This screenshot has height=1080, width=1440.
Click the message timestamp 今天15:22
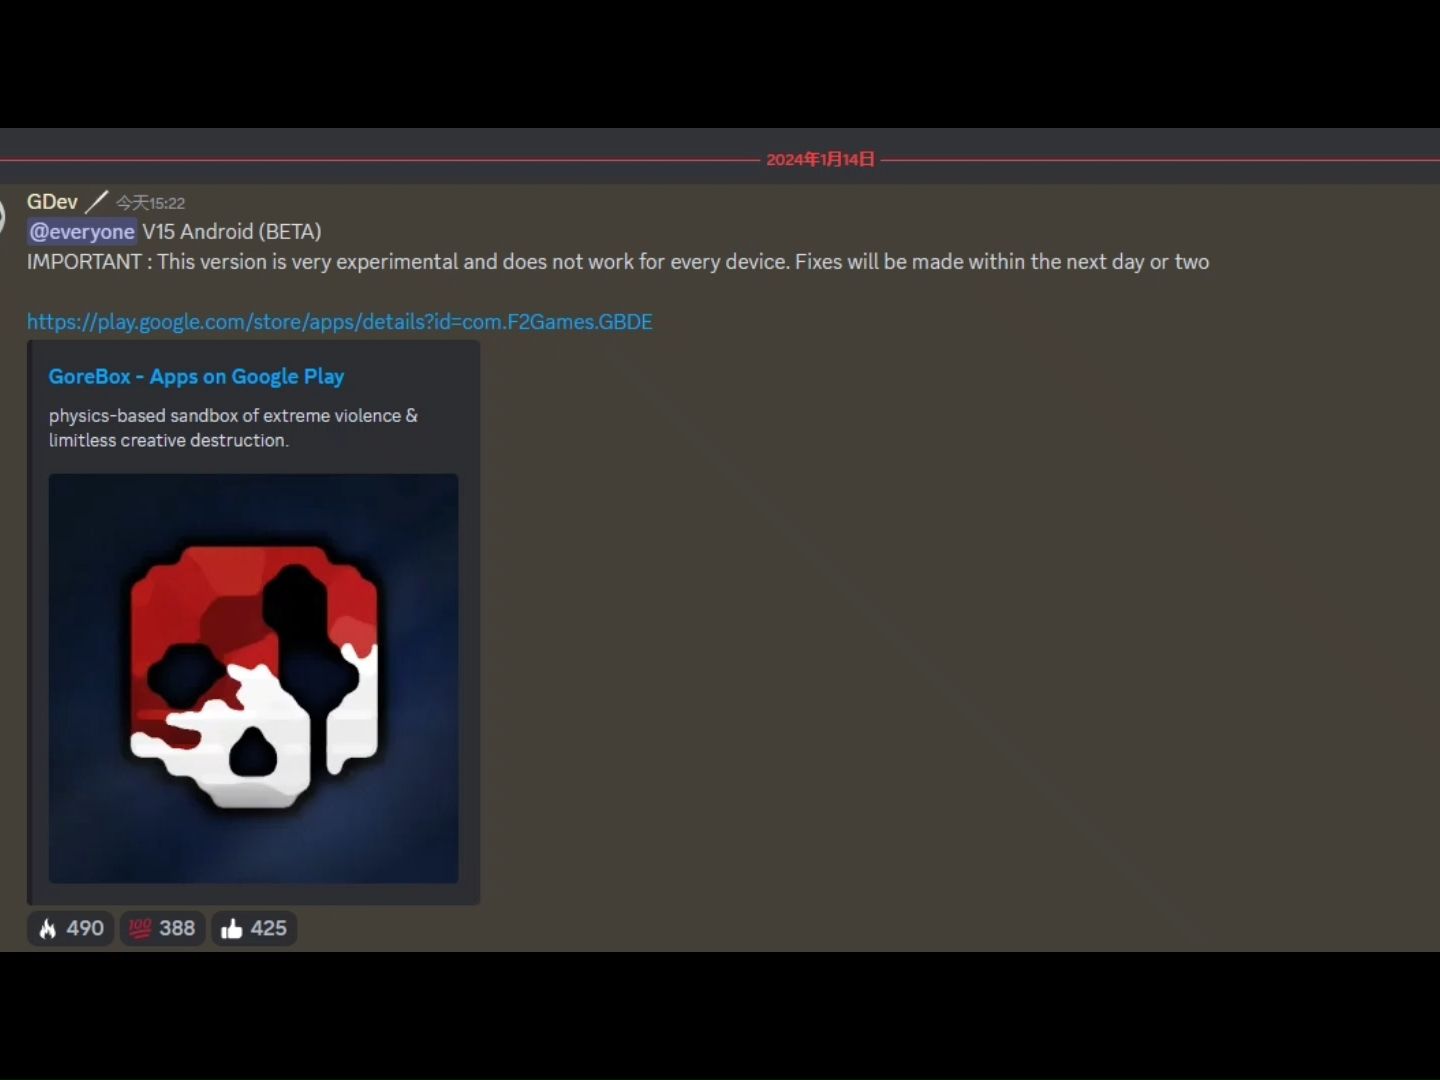150,203
